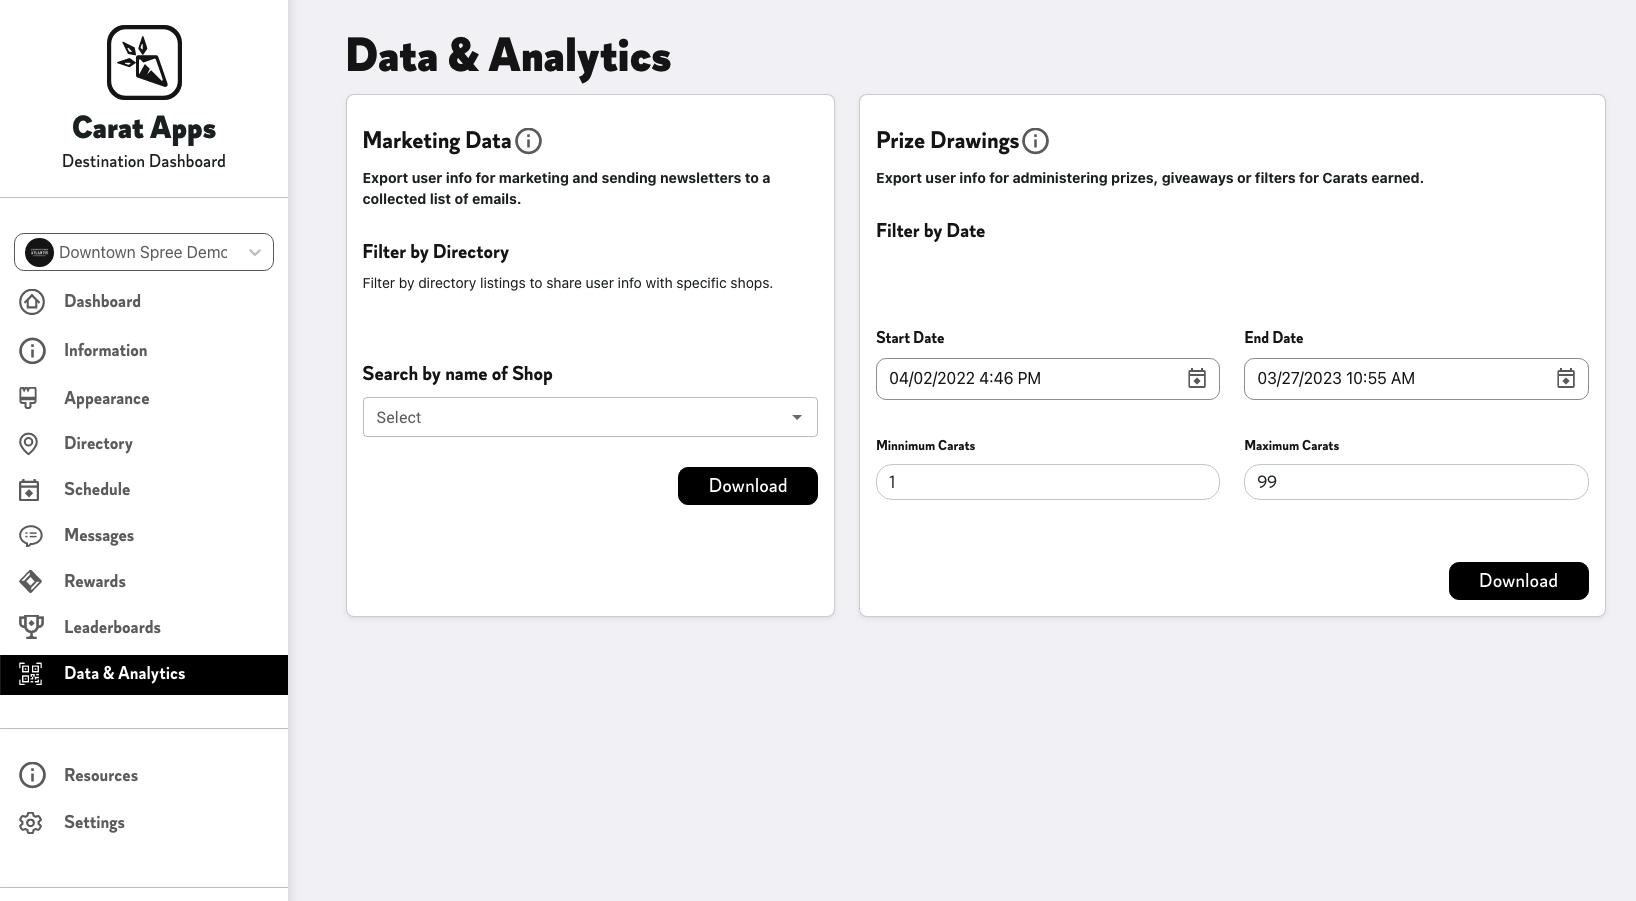This screenshot has height=901, width=1636.
Task: Focus the Minimum Carats input field
Action: point(1047,482)
